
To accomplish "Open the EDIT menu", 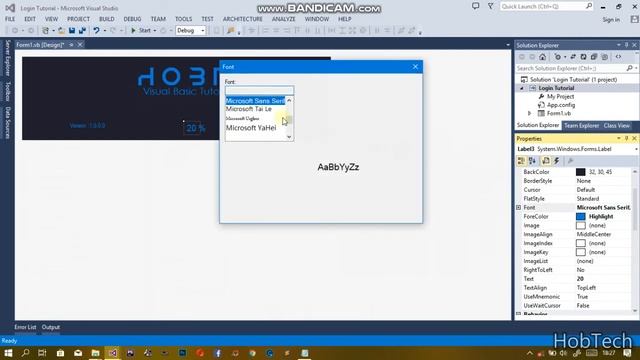I will (x=30, y=19).
